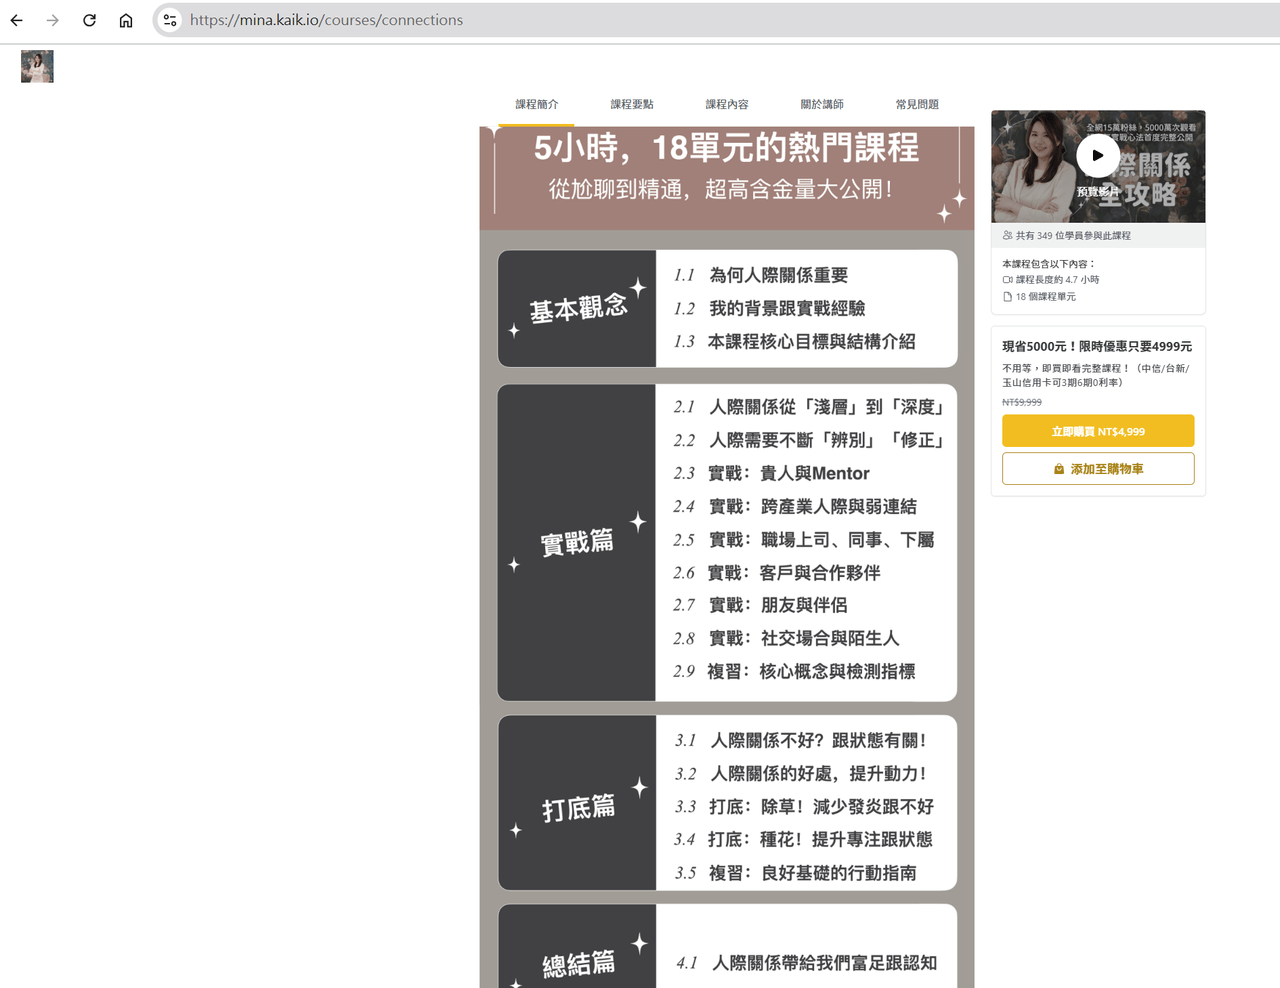Click lesson 3.4 打底:種花!提升專注跟狀態
1280x988 pixels.
tap(803, 839)
